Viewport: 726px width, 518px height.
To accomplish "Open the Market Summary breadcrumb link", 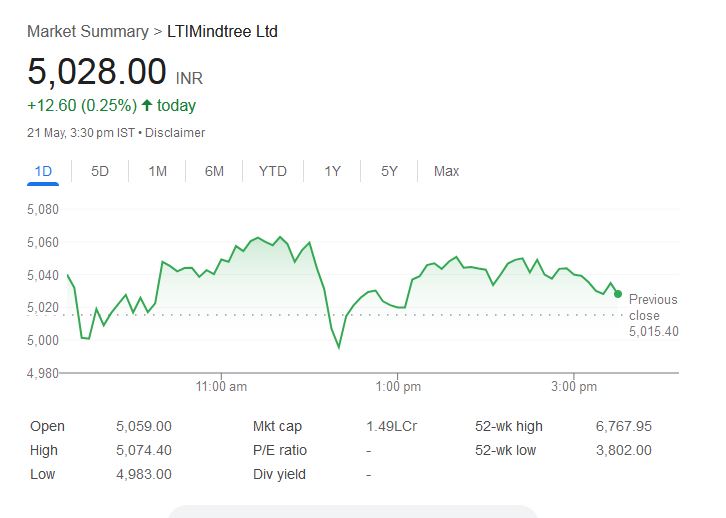I will coord(88,31).
